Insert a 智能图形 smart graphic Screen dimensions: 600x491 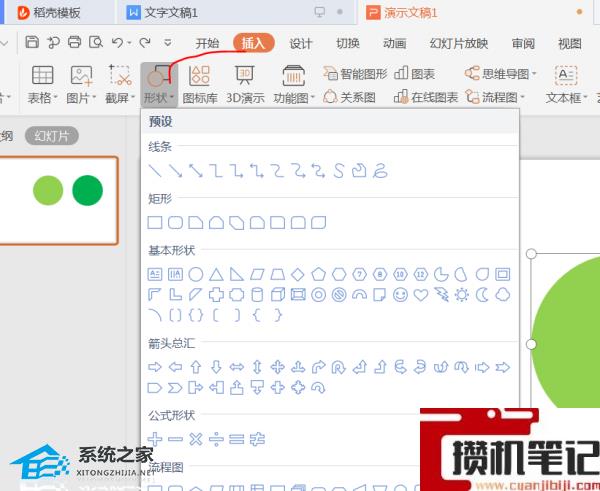pyautogui.click(x=355, y=73)
